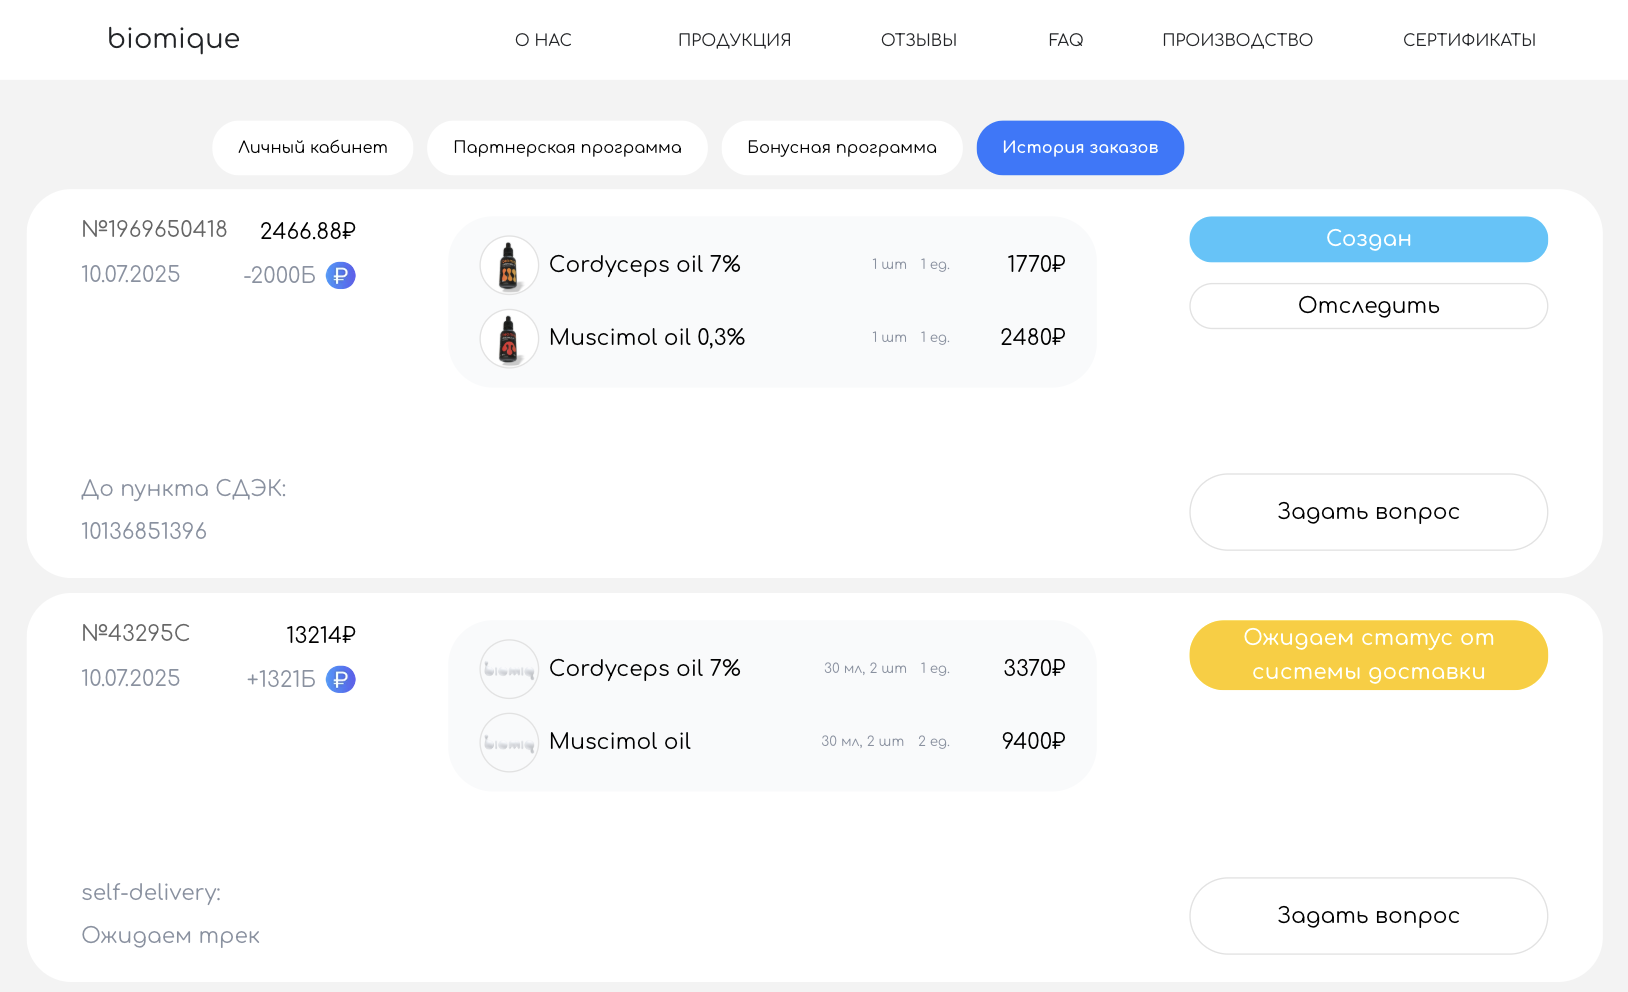Image resolution: width=1628 pixels, height=992 pixels.
Task: Click product name Muscimol oil priced 9400₽
Action: pos(620,741)
